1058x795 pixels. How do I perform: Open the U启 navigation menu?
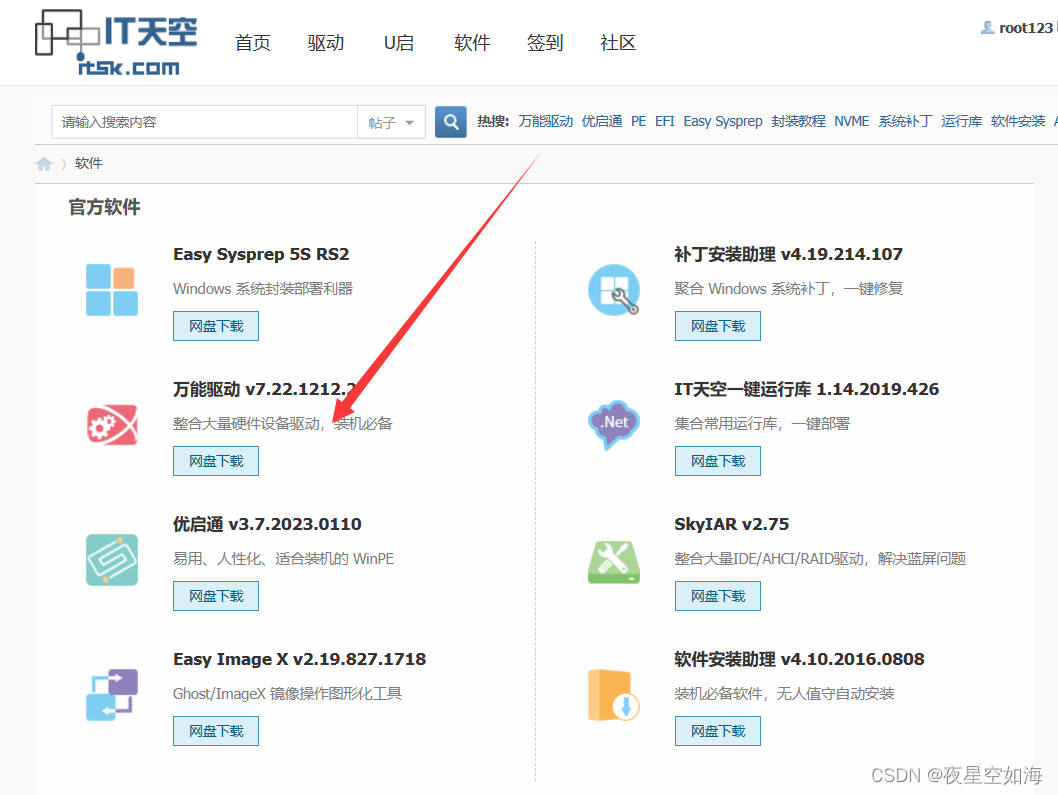click(x=399, y=43)
